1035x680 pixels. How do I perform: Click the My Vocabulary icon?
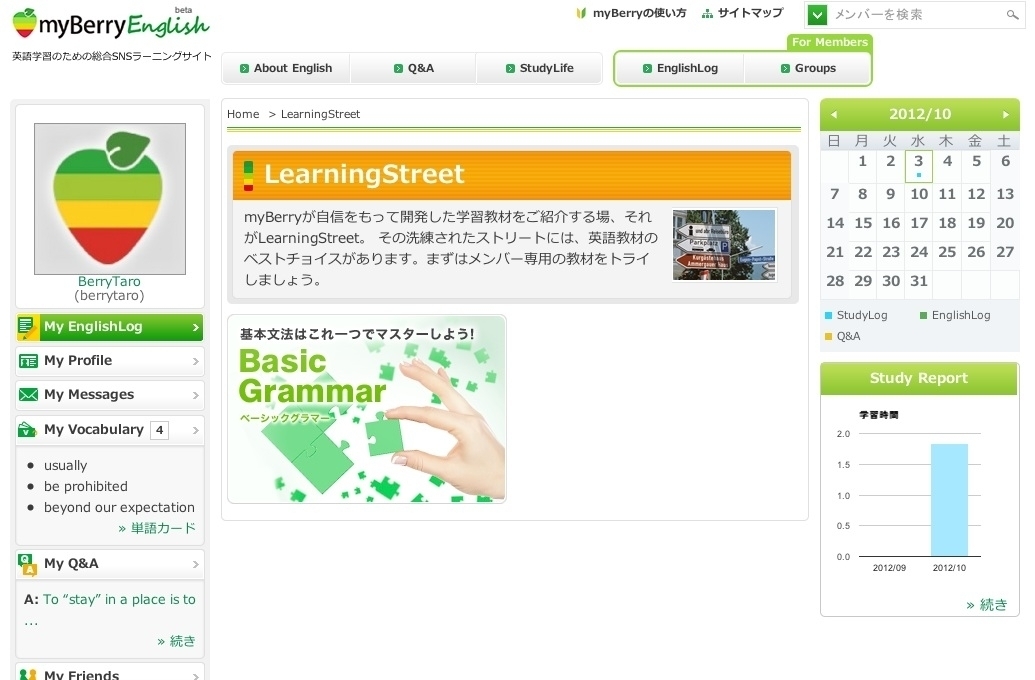pos(27,429)
